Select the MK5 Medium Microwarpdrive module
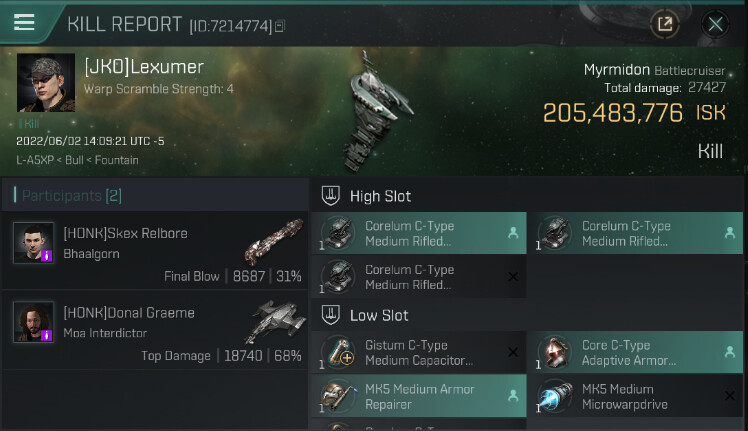This screenshot has width=748, height=431. (635, 396)
